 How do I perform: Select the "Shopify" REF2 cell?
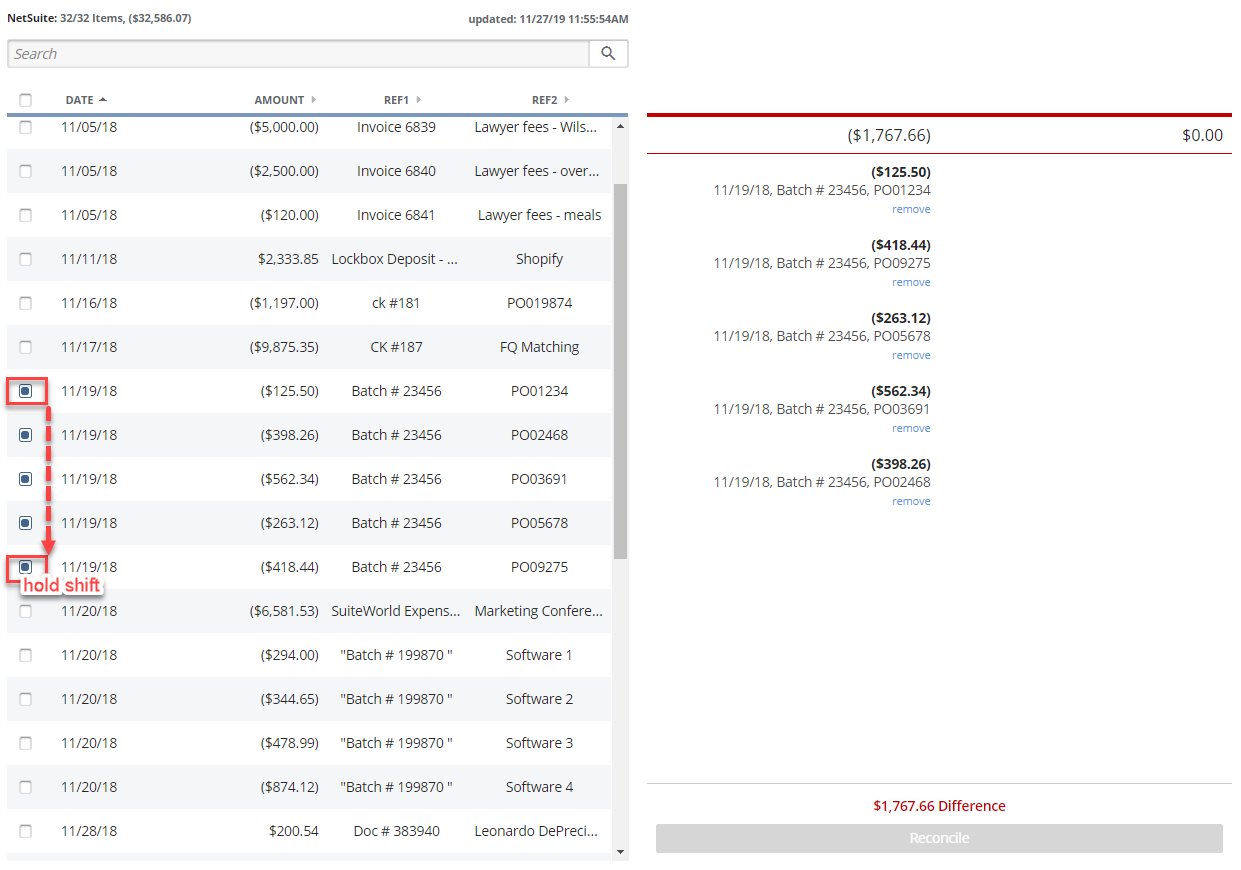pos(540,259)
